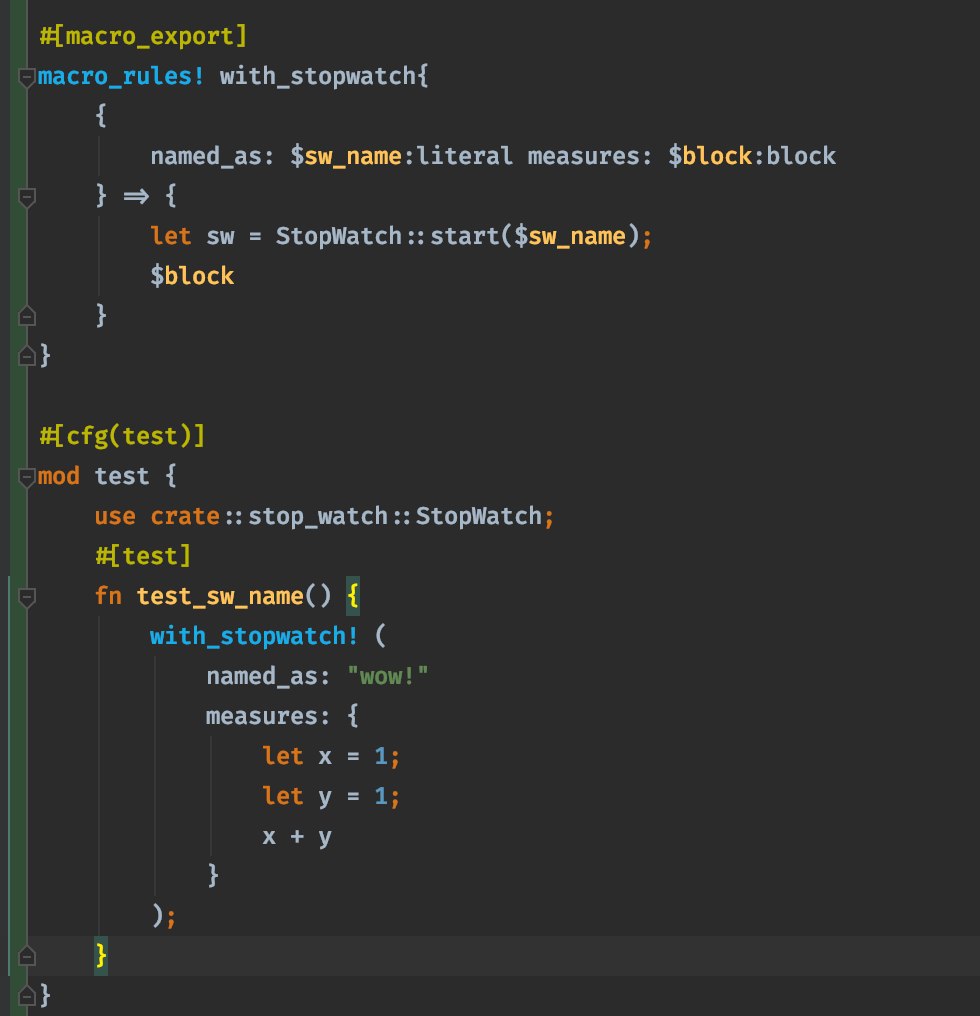Click the fold end marker closing mod test
This screenshot has height=1016, width=980.
[27, 996]
